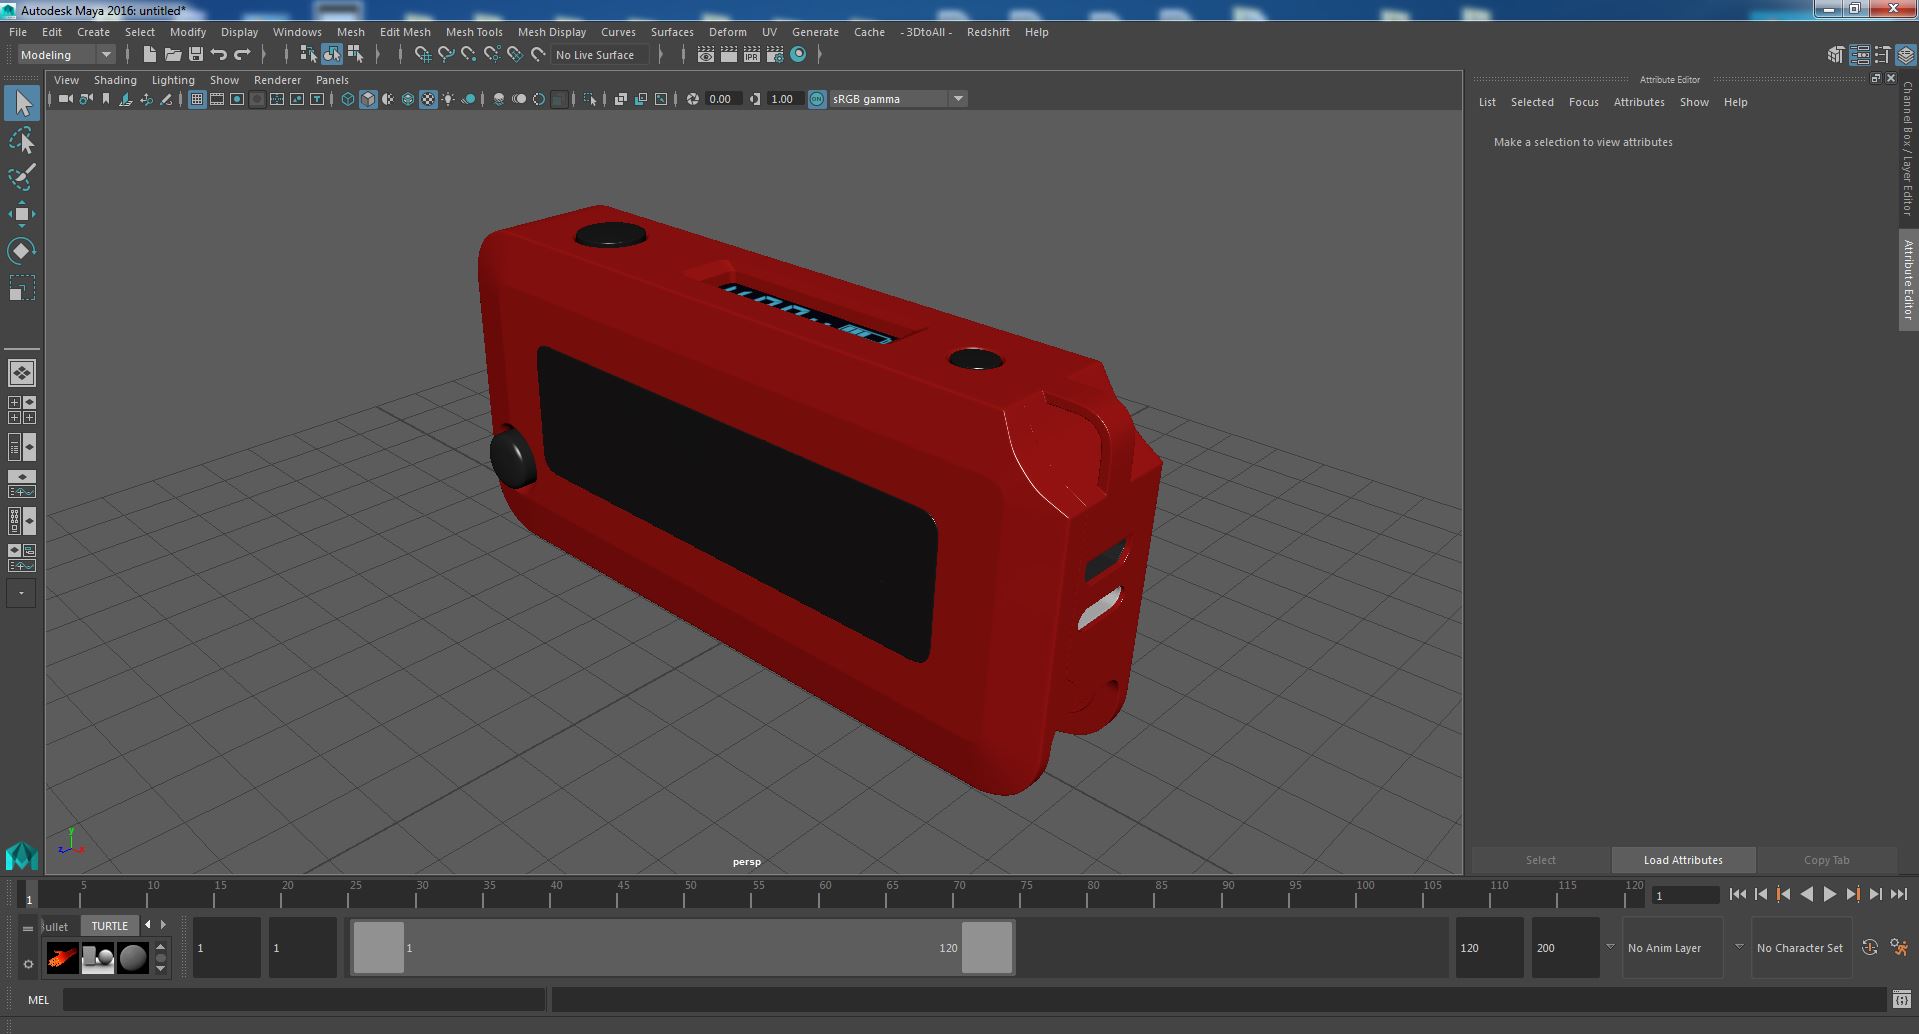Open a scene via folder icon

tap(173, 55)
